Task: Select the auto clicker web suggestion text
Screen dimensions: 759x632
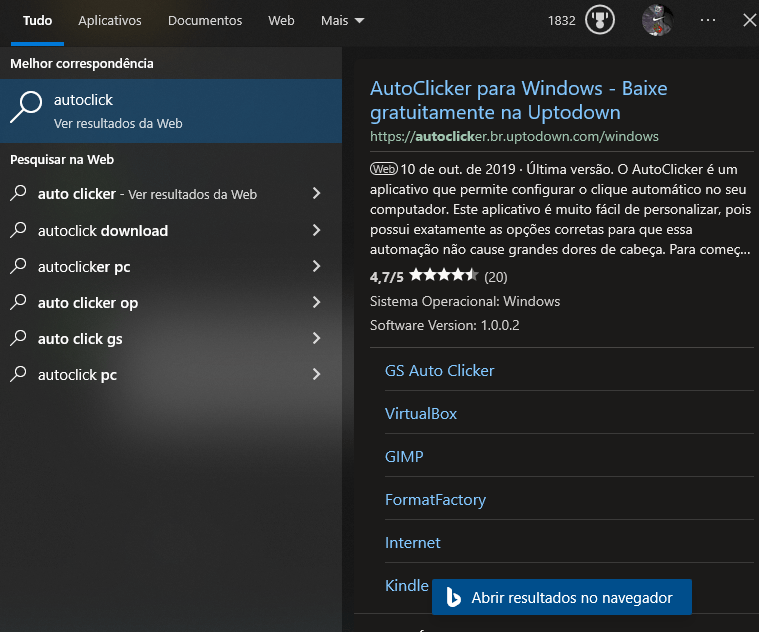Action: point(147,194)
